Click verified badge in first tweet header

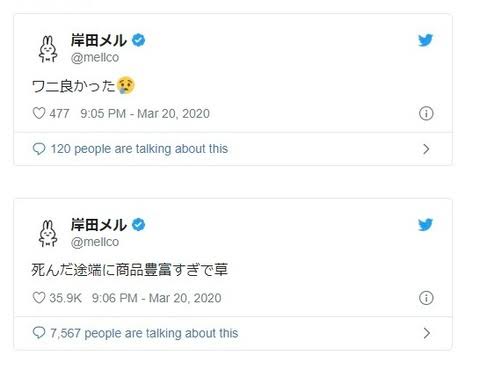[139, 40]
